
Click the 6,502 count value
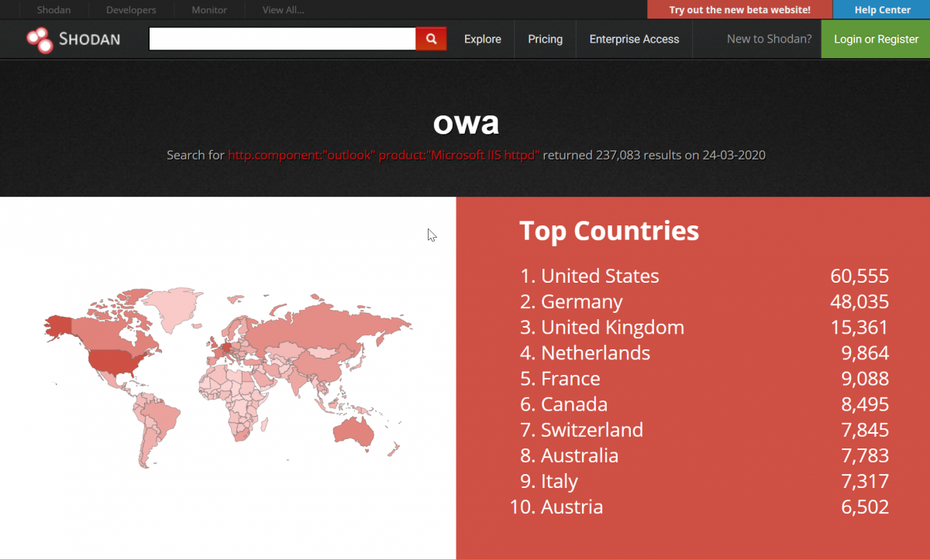coord(865,507)
